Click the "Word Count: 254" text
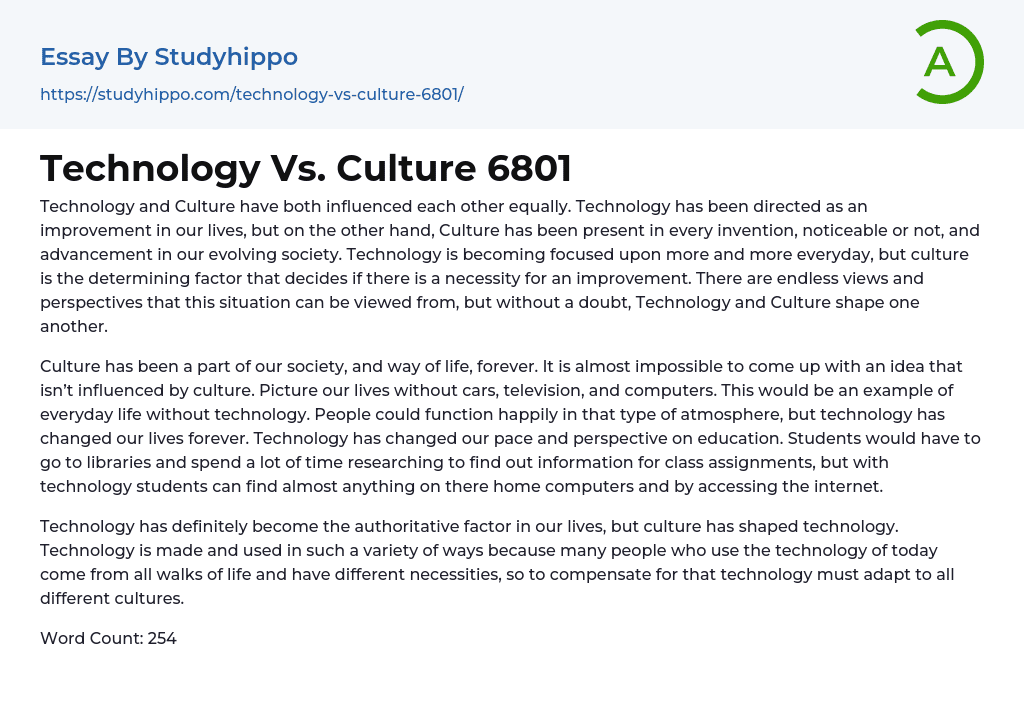This screenshot has height=707, width=1024. pos(108,638)
